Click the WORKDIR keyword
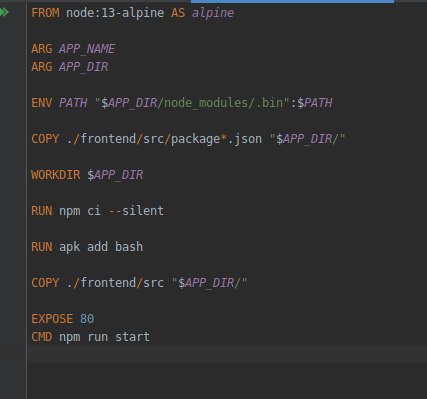The height and width of the screenshot is (399, 427). (x=56, y=175)
